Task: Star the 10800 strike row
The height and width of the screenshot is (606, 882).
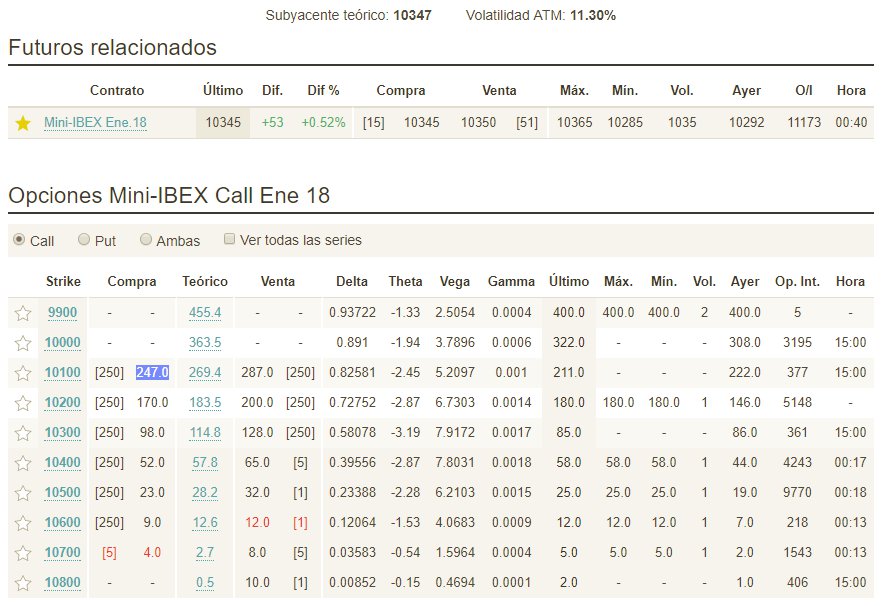Action: click(22, 583)
